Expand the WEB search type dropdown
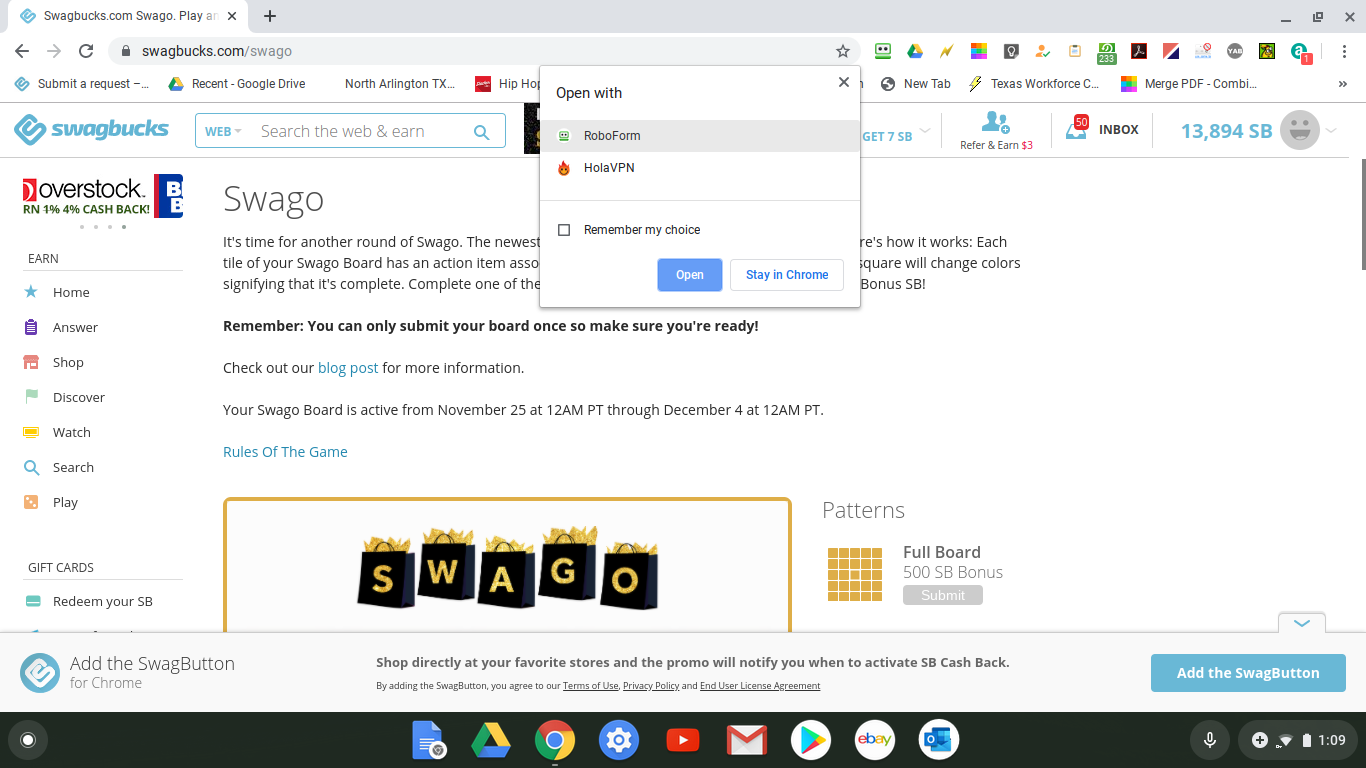This screenshot has height=768, width=1366. 223,131
